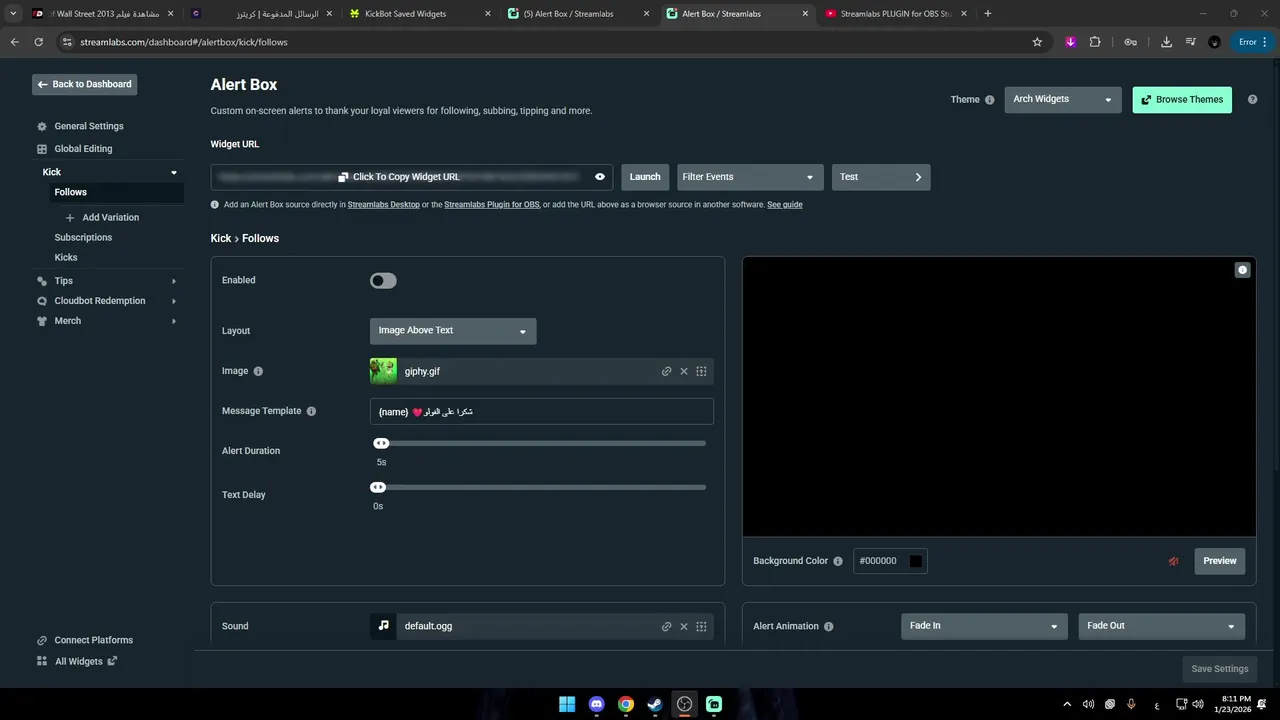The image size is (1280, 720).
Task: Open the Filter Events dropdown
Action: pos(750,177)
